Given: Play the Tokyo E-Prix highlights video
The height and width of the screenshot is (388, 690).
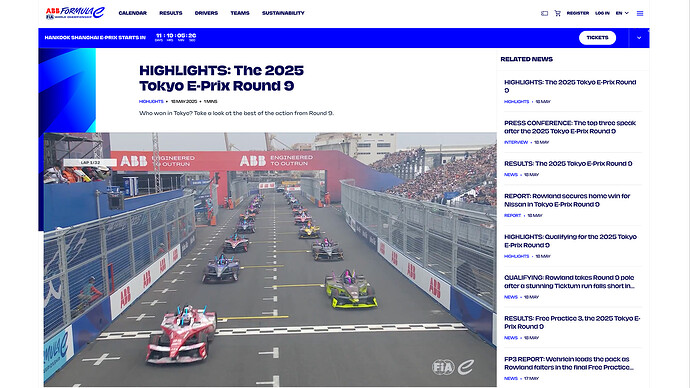Looking at the screenshot, I should coord(270,260).
